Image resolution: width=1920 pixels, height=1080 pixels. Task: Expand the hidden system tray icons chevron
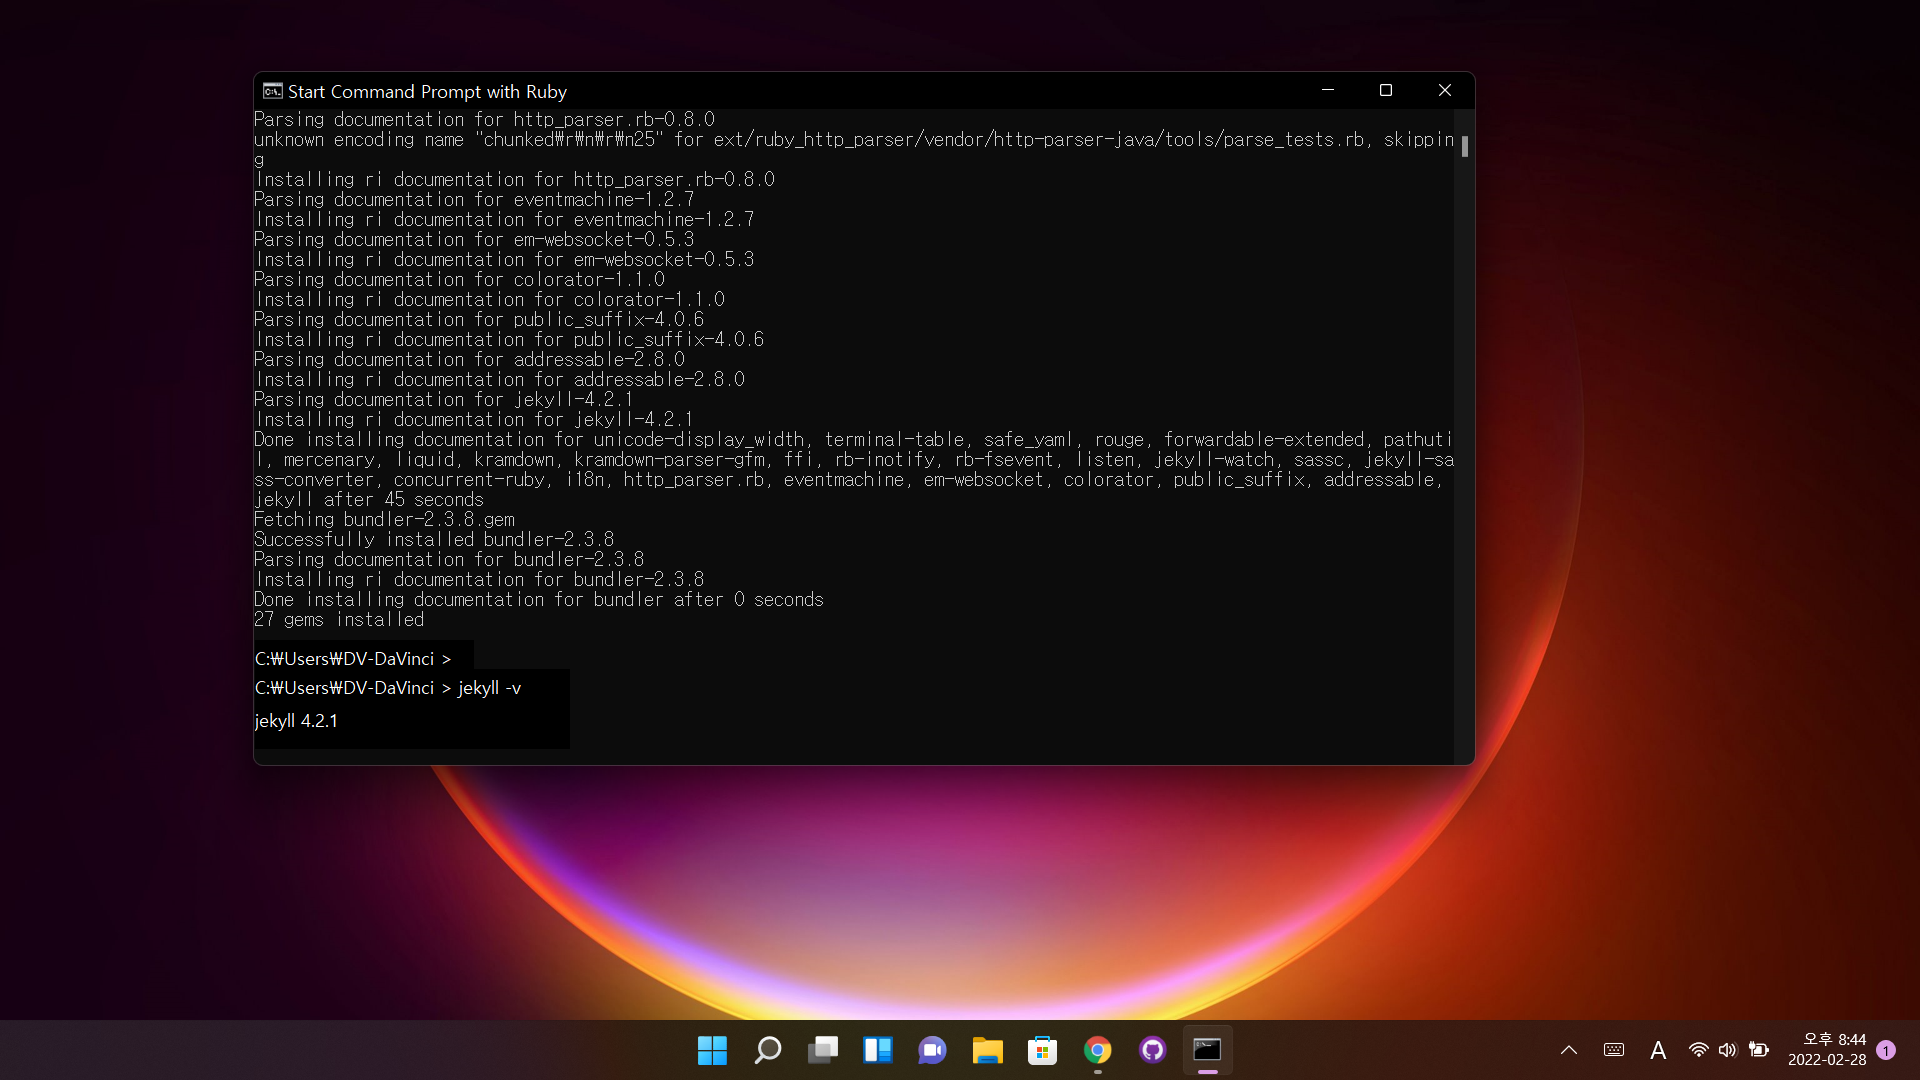coord(1568,1050)
